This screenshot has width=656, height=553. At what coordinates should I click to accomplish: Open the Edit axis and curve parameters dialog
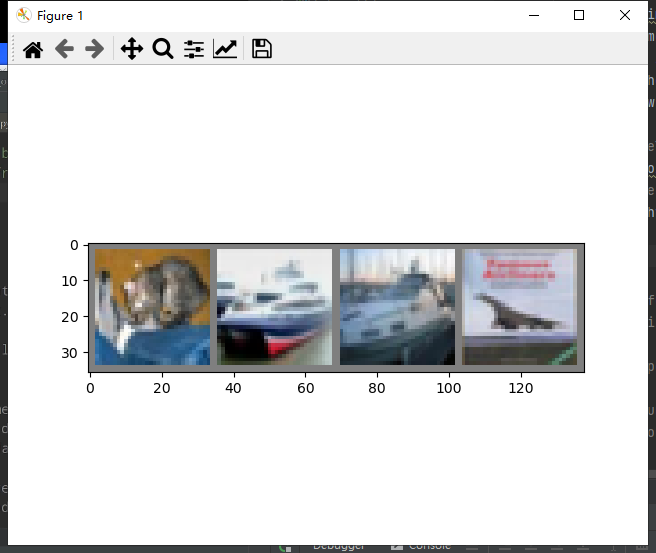click(225, 49)
